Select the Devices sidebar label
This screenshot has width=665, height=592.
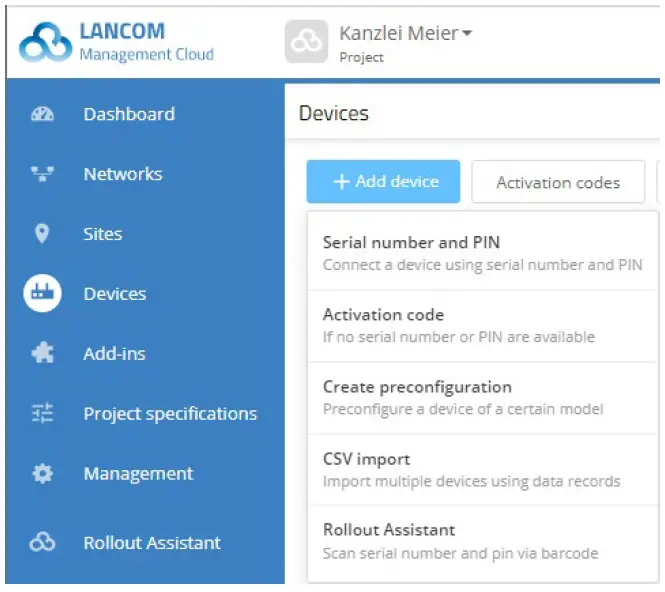point(115,293)
